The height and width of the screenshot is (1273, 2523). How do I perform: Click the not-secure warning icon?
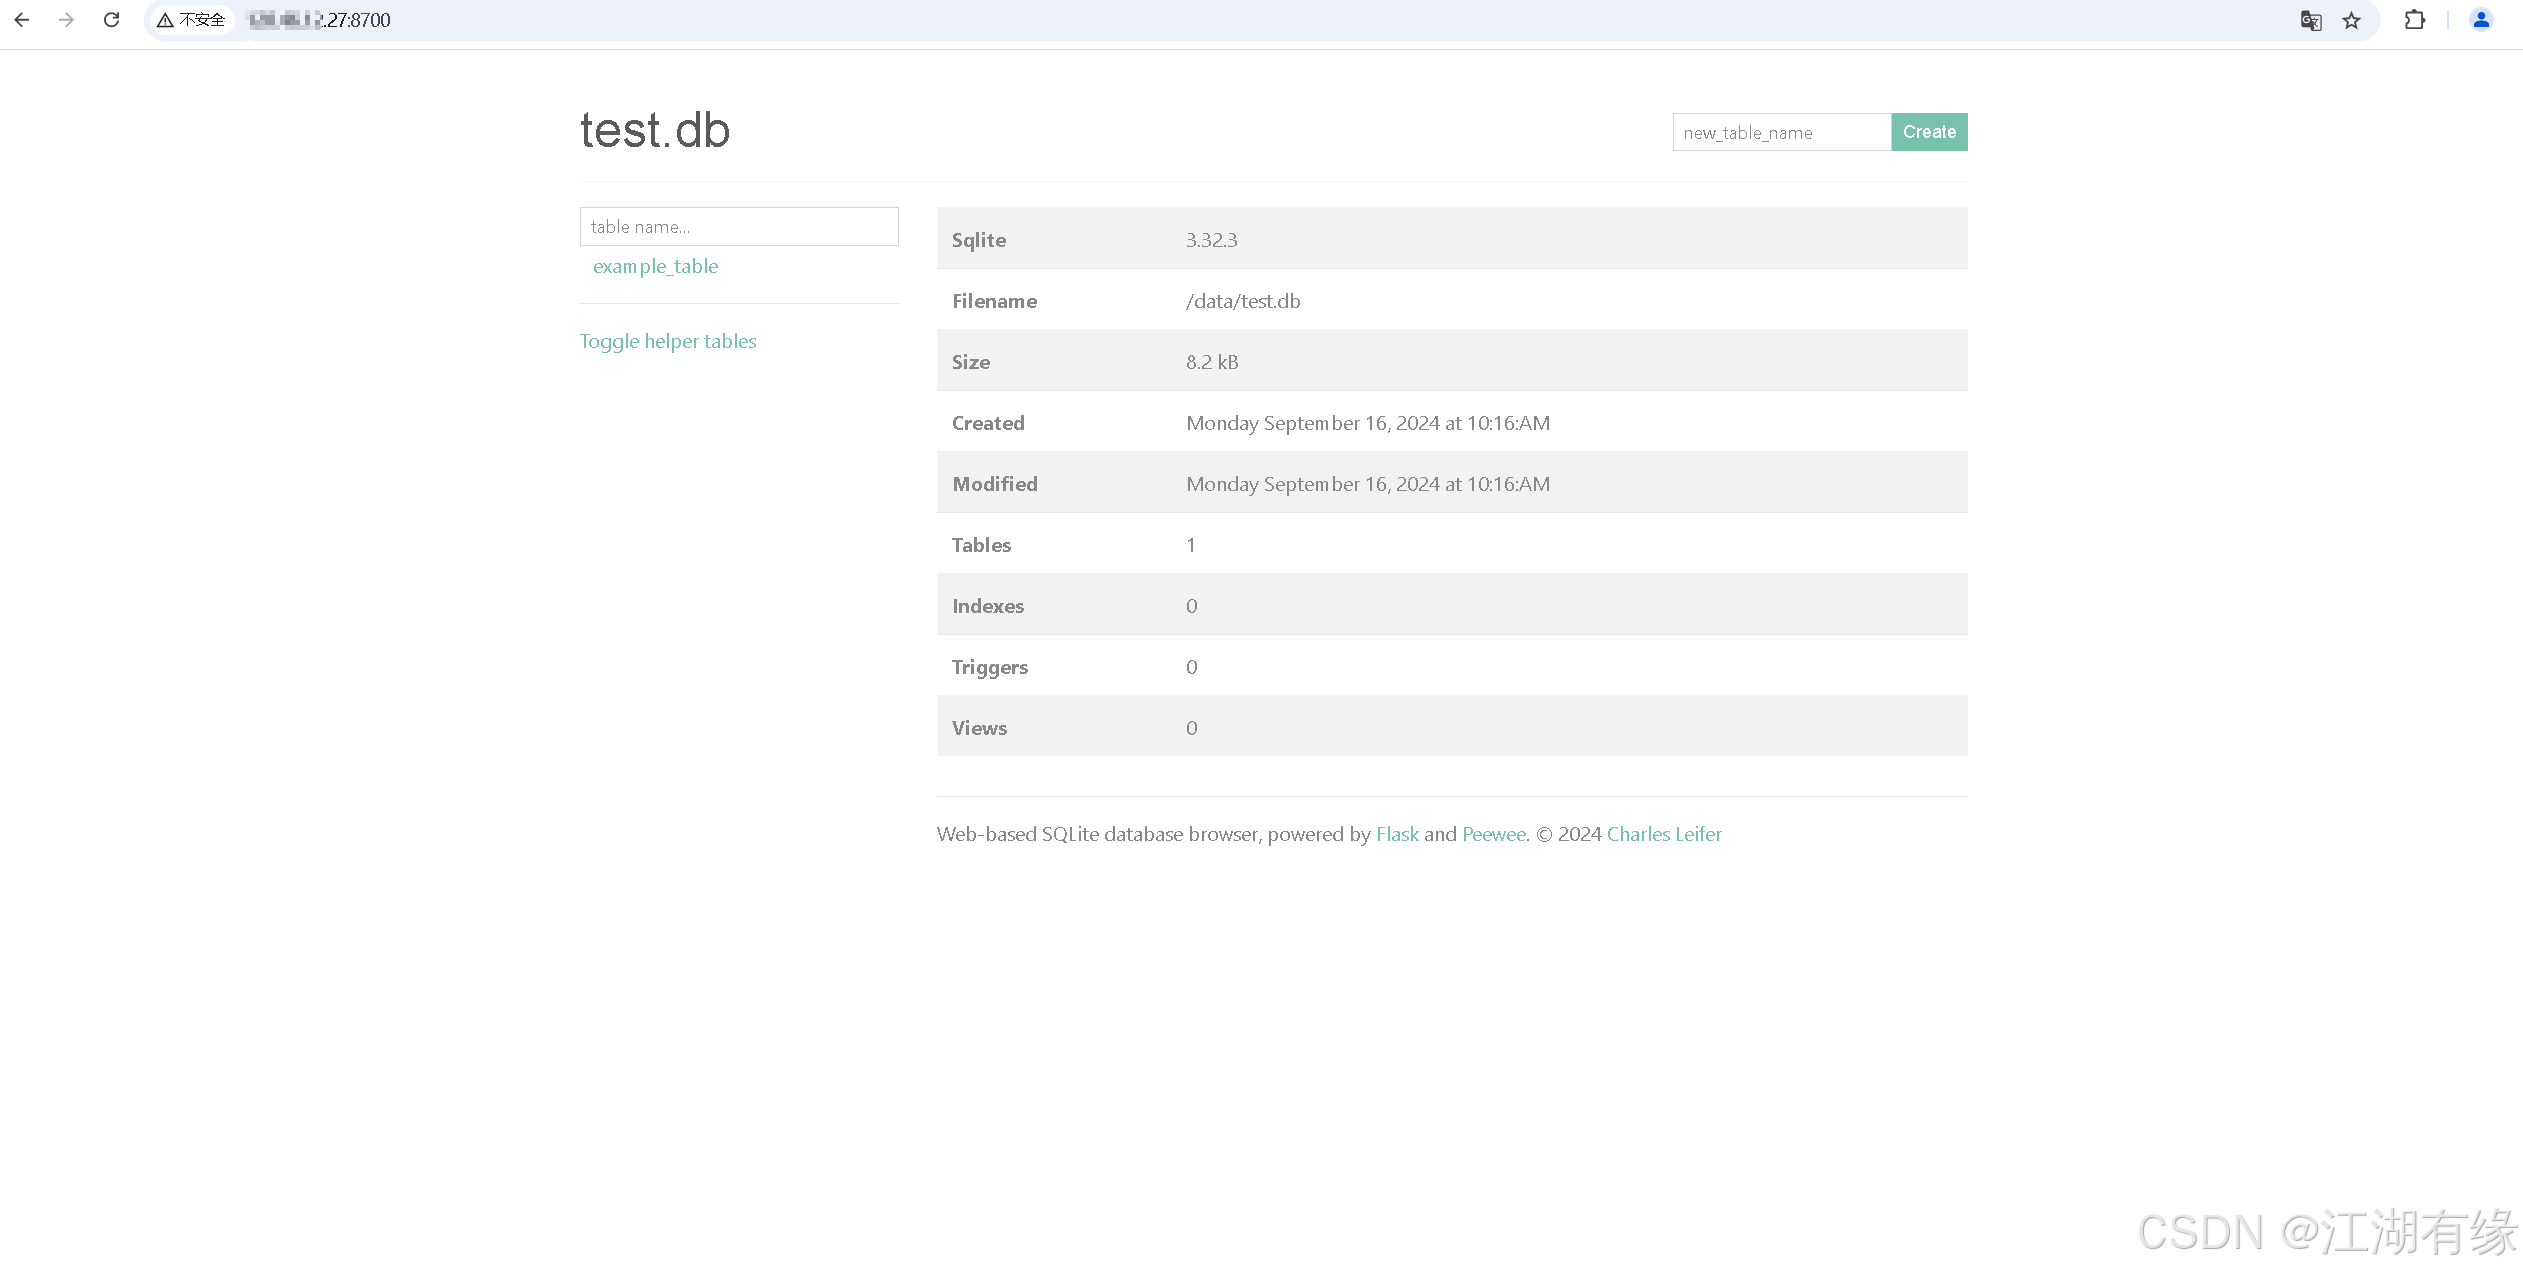[166, 20]
